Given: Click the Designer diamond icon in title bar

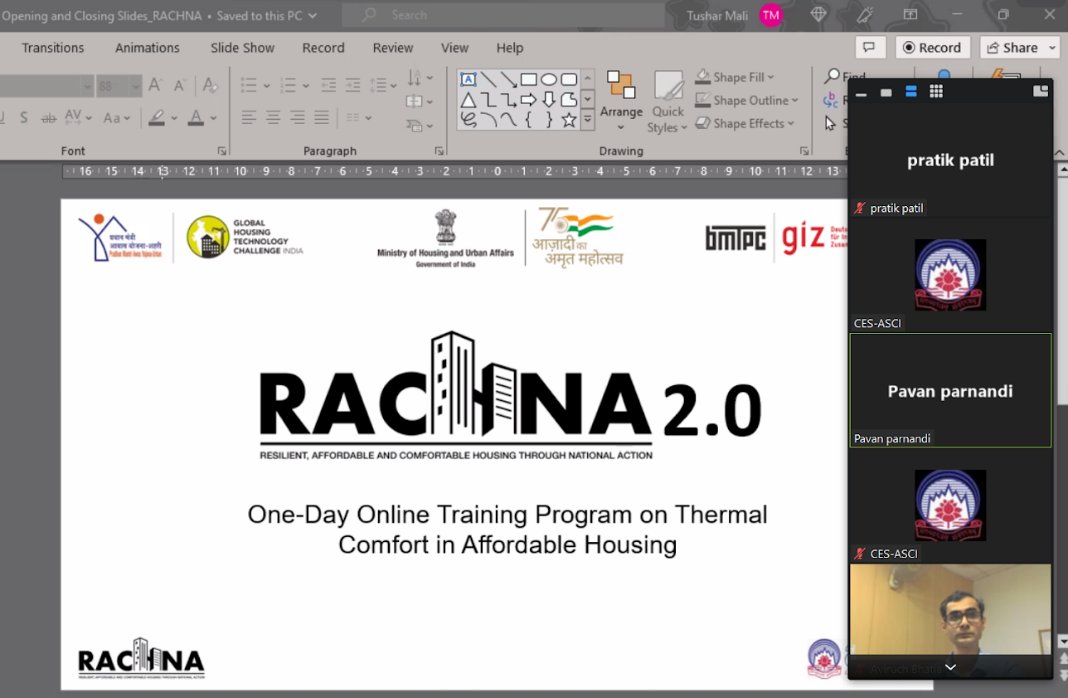Looking at the screenshot, I should [x=819, y=14].
